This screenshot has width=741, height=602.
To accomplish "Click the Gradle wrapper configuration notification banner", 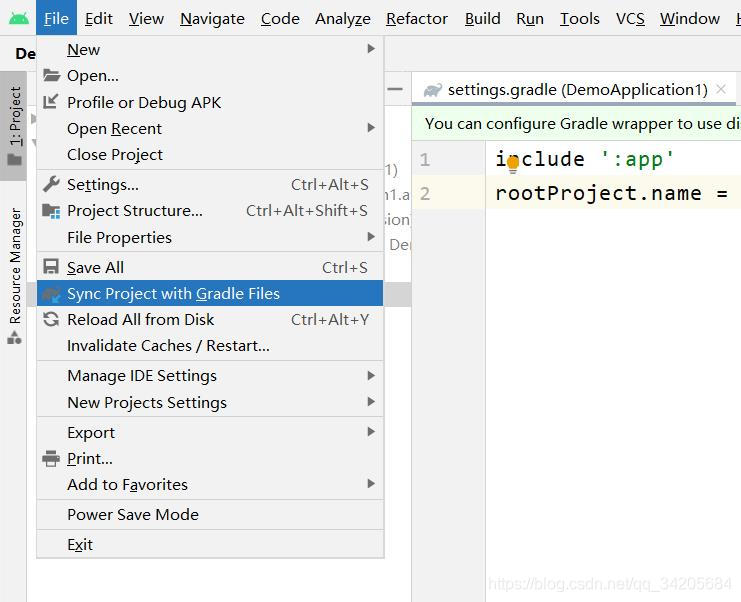I will click(577, 124).
